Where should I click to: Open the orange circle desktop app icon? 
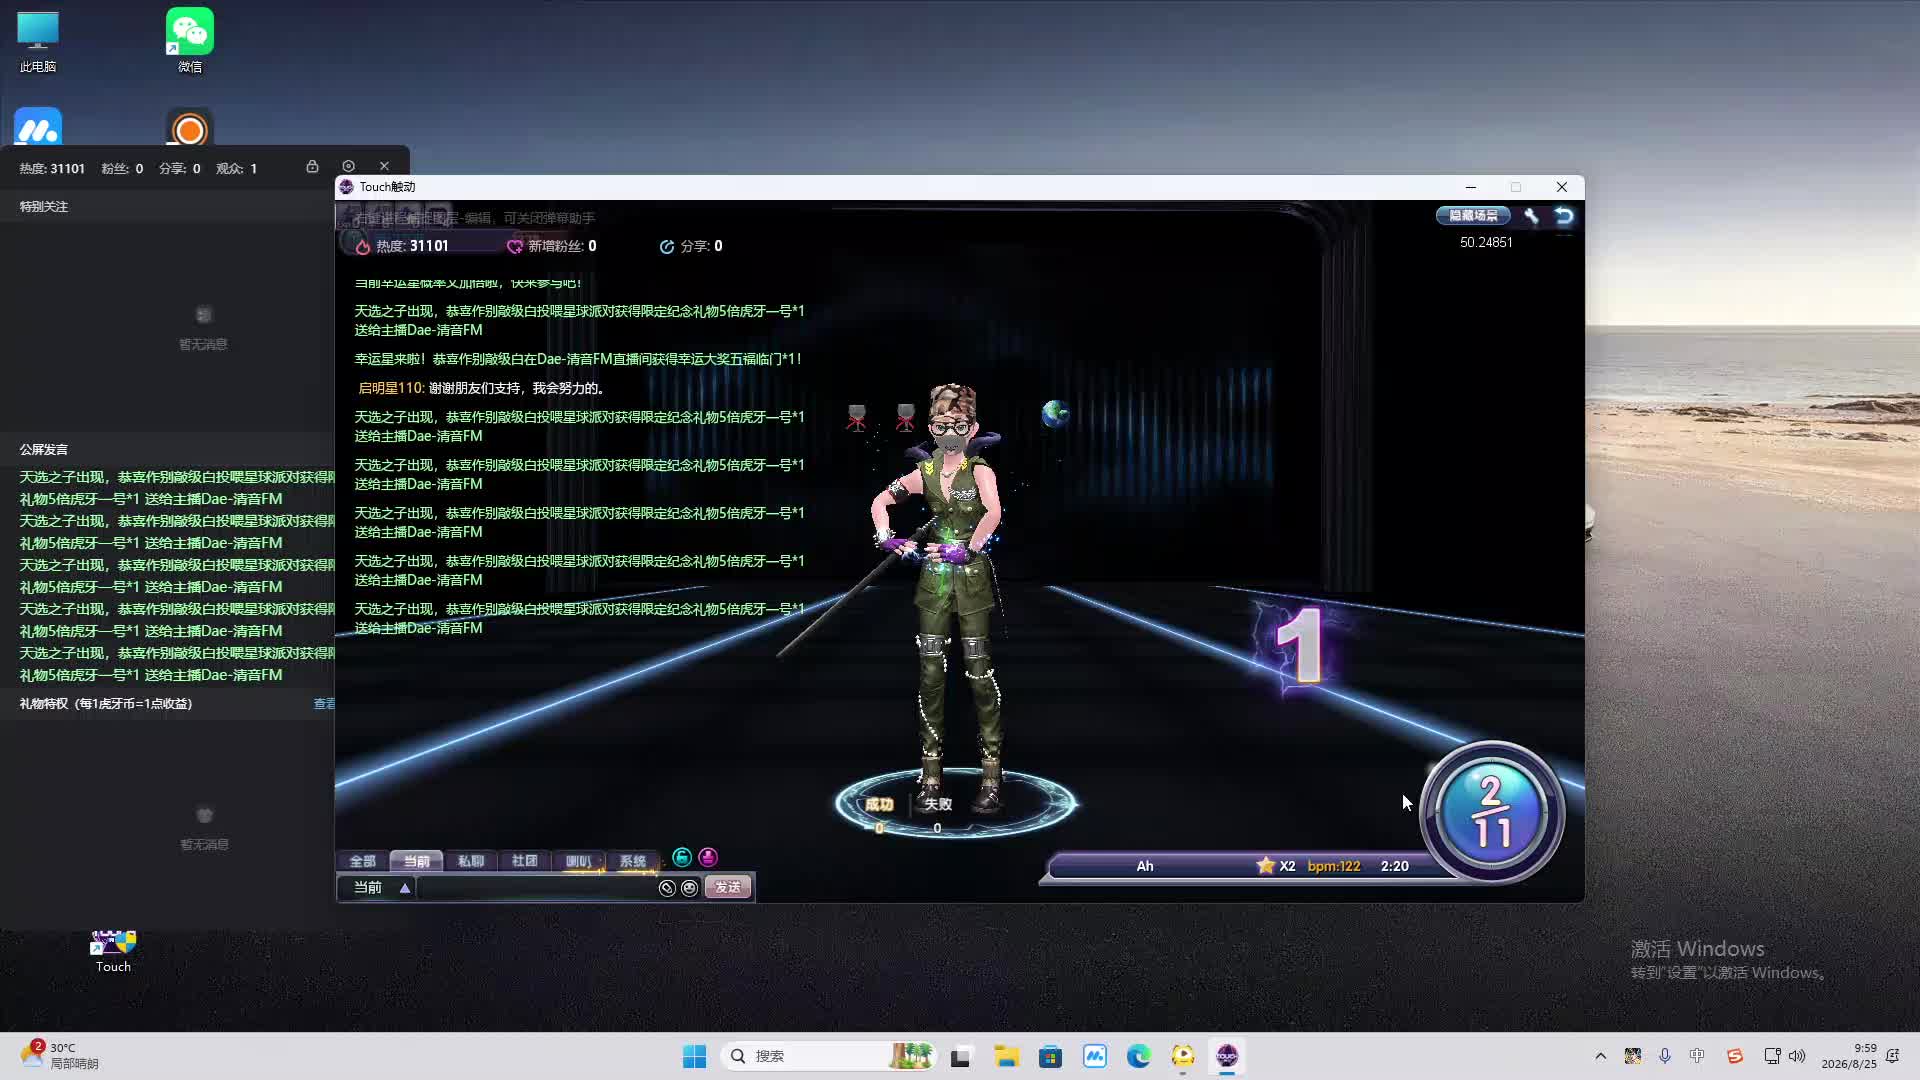point(190,128)
